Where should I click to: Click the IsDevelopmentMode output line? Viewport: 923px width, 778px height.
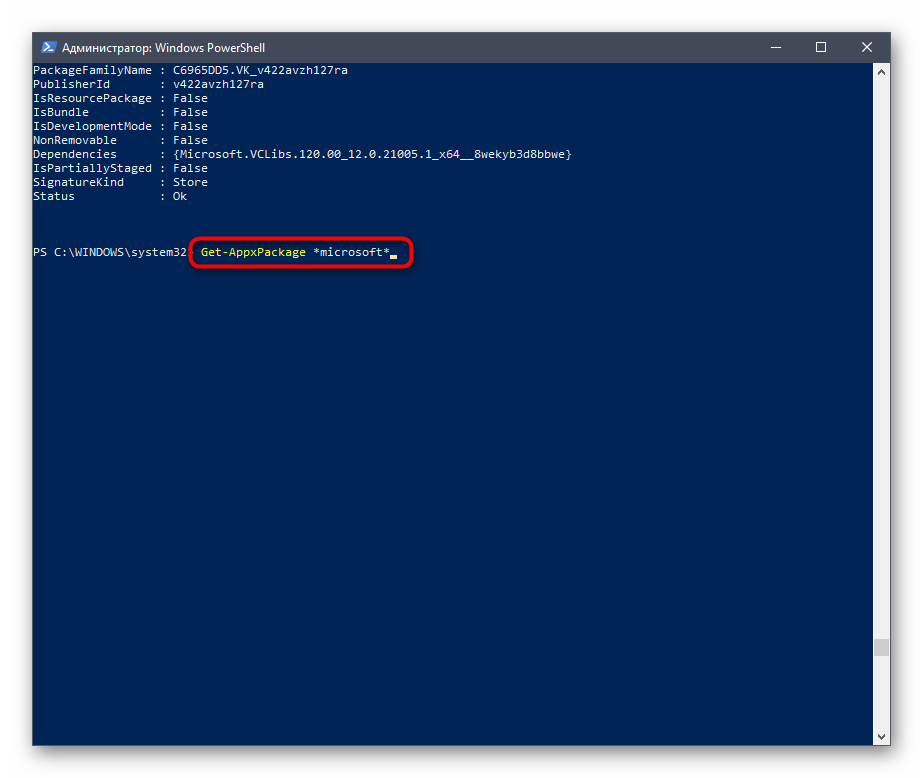tap(120, 126)
